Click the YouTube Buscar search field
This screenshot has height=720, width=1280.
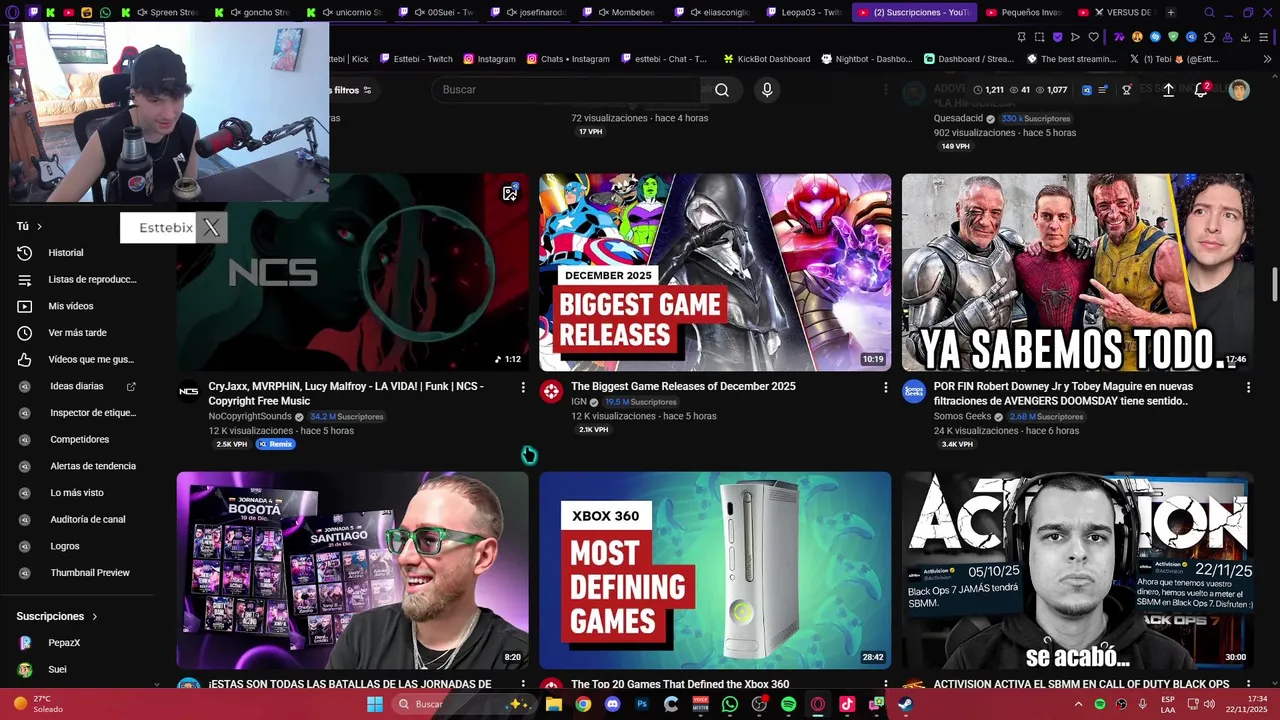(x=568, y=90)
